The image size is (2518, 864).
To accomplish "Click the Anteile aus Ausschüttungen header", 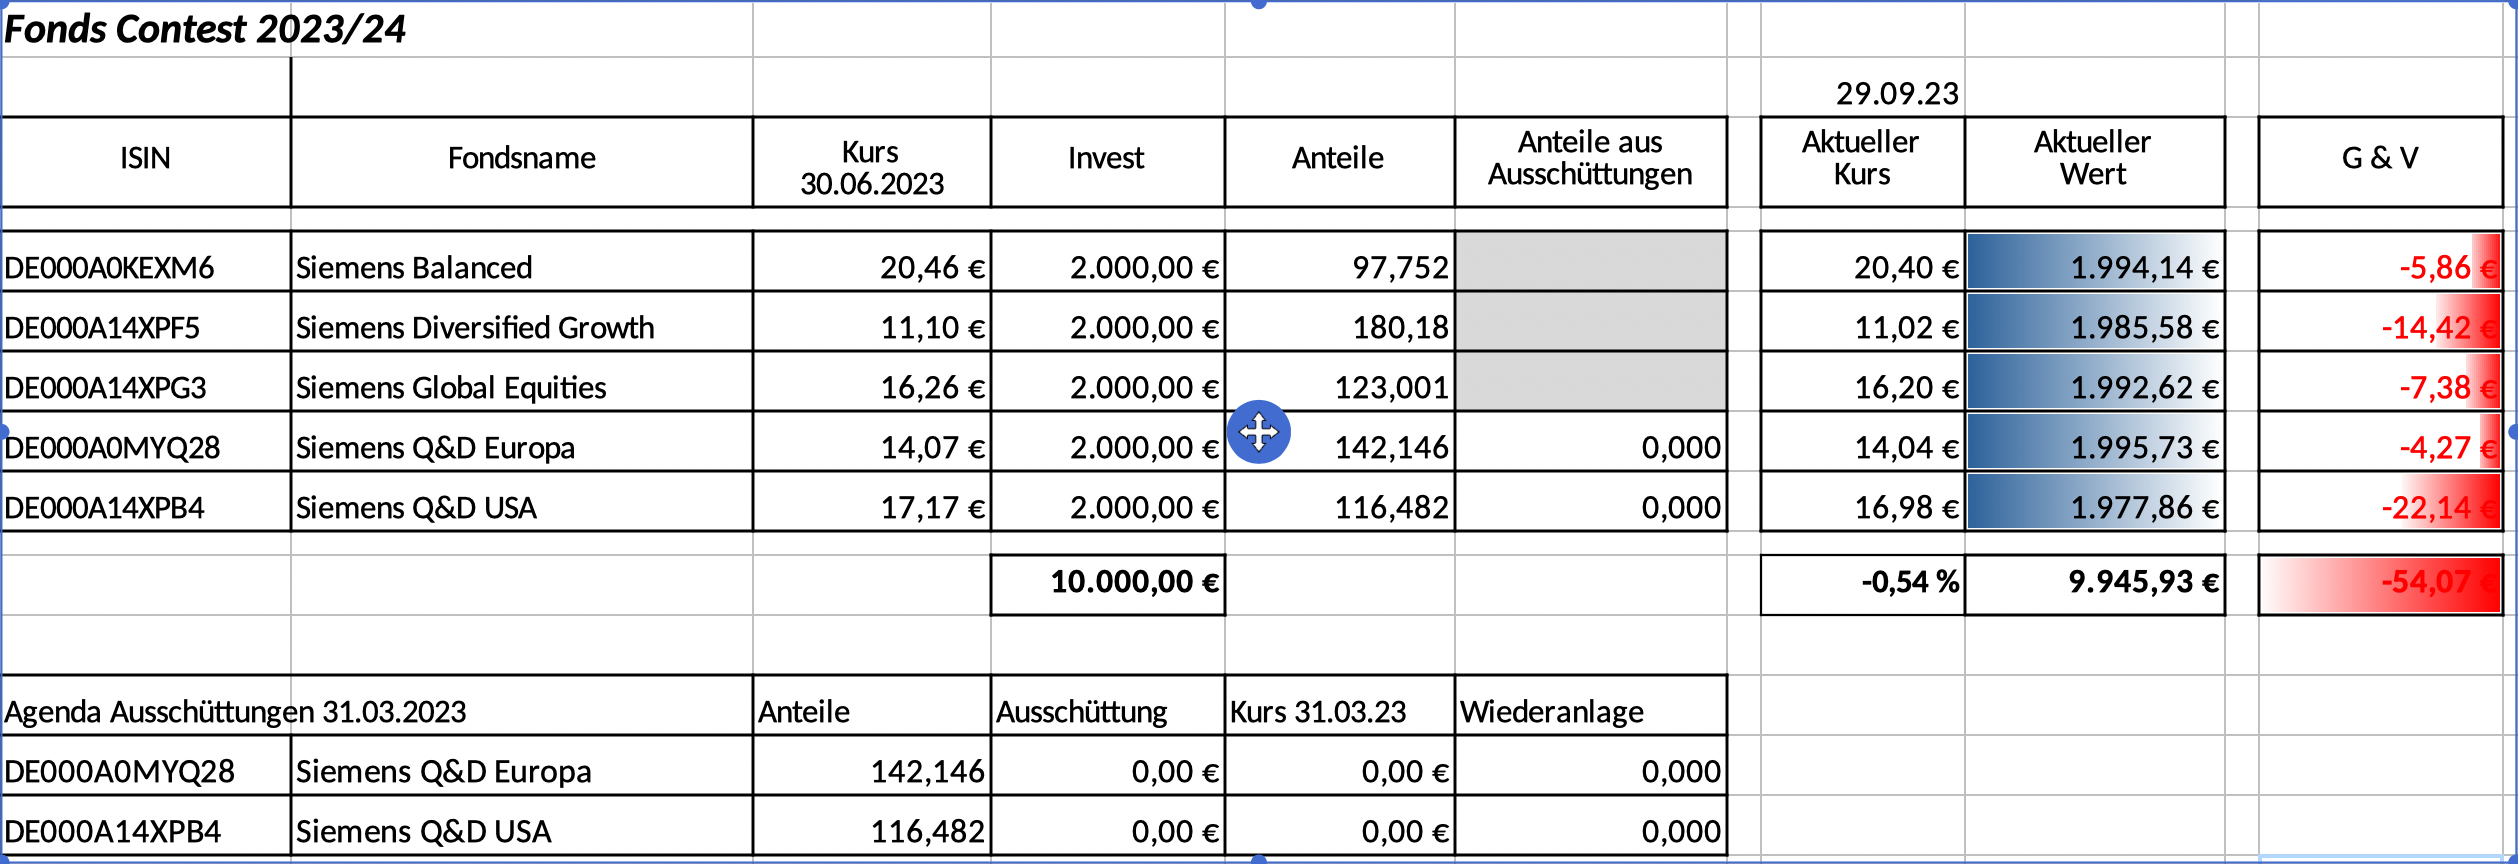I will [x=1590, y=159].
